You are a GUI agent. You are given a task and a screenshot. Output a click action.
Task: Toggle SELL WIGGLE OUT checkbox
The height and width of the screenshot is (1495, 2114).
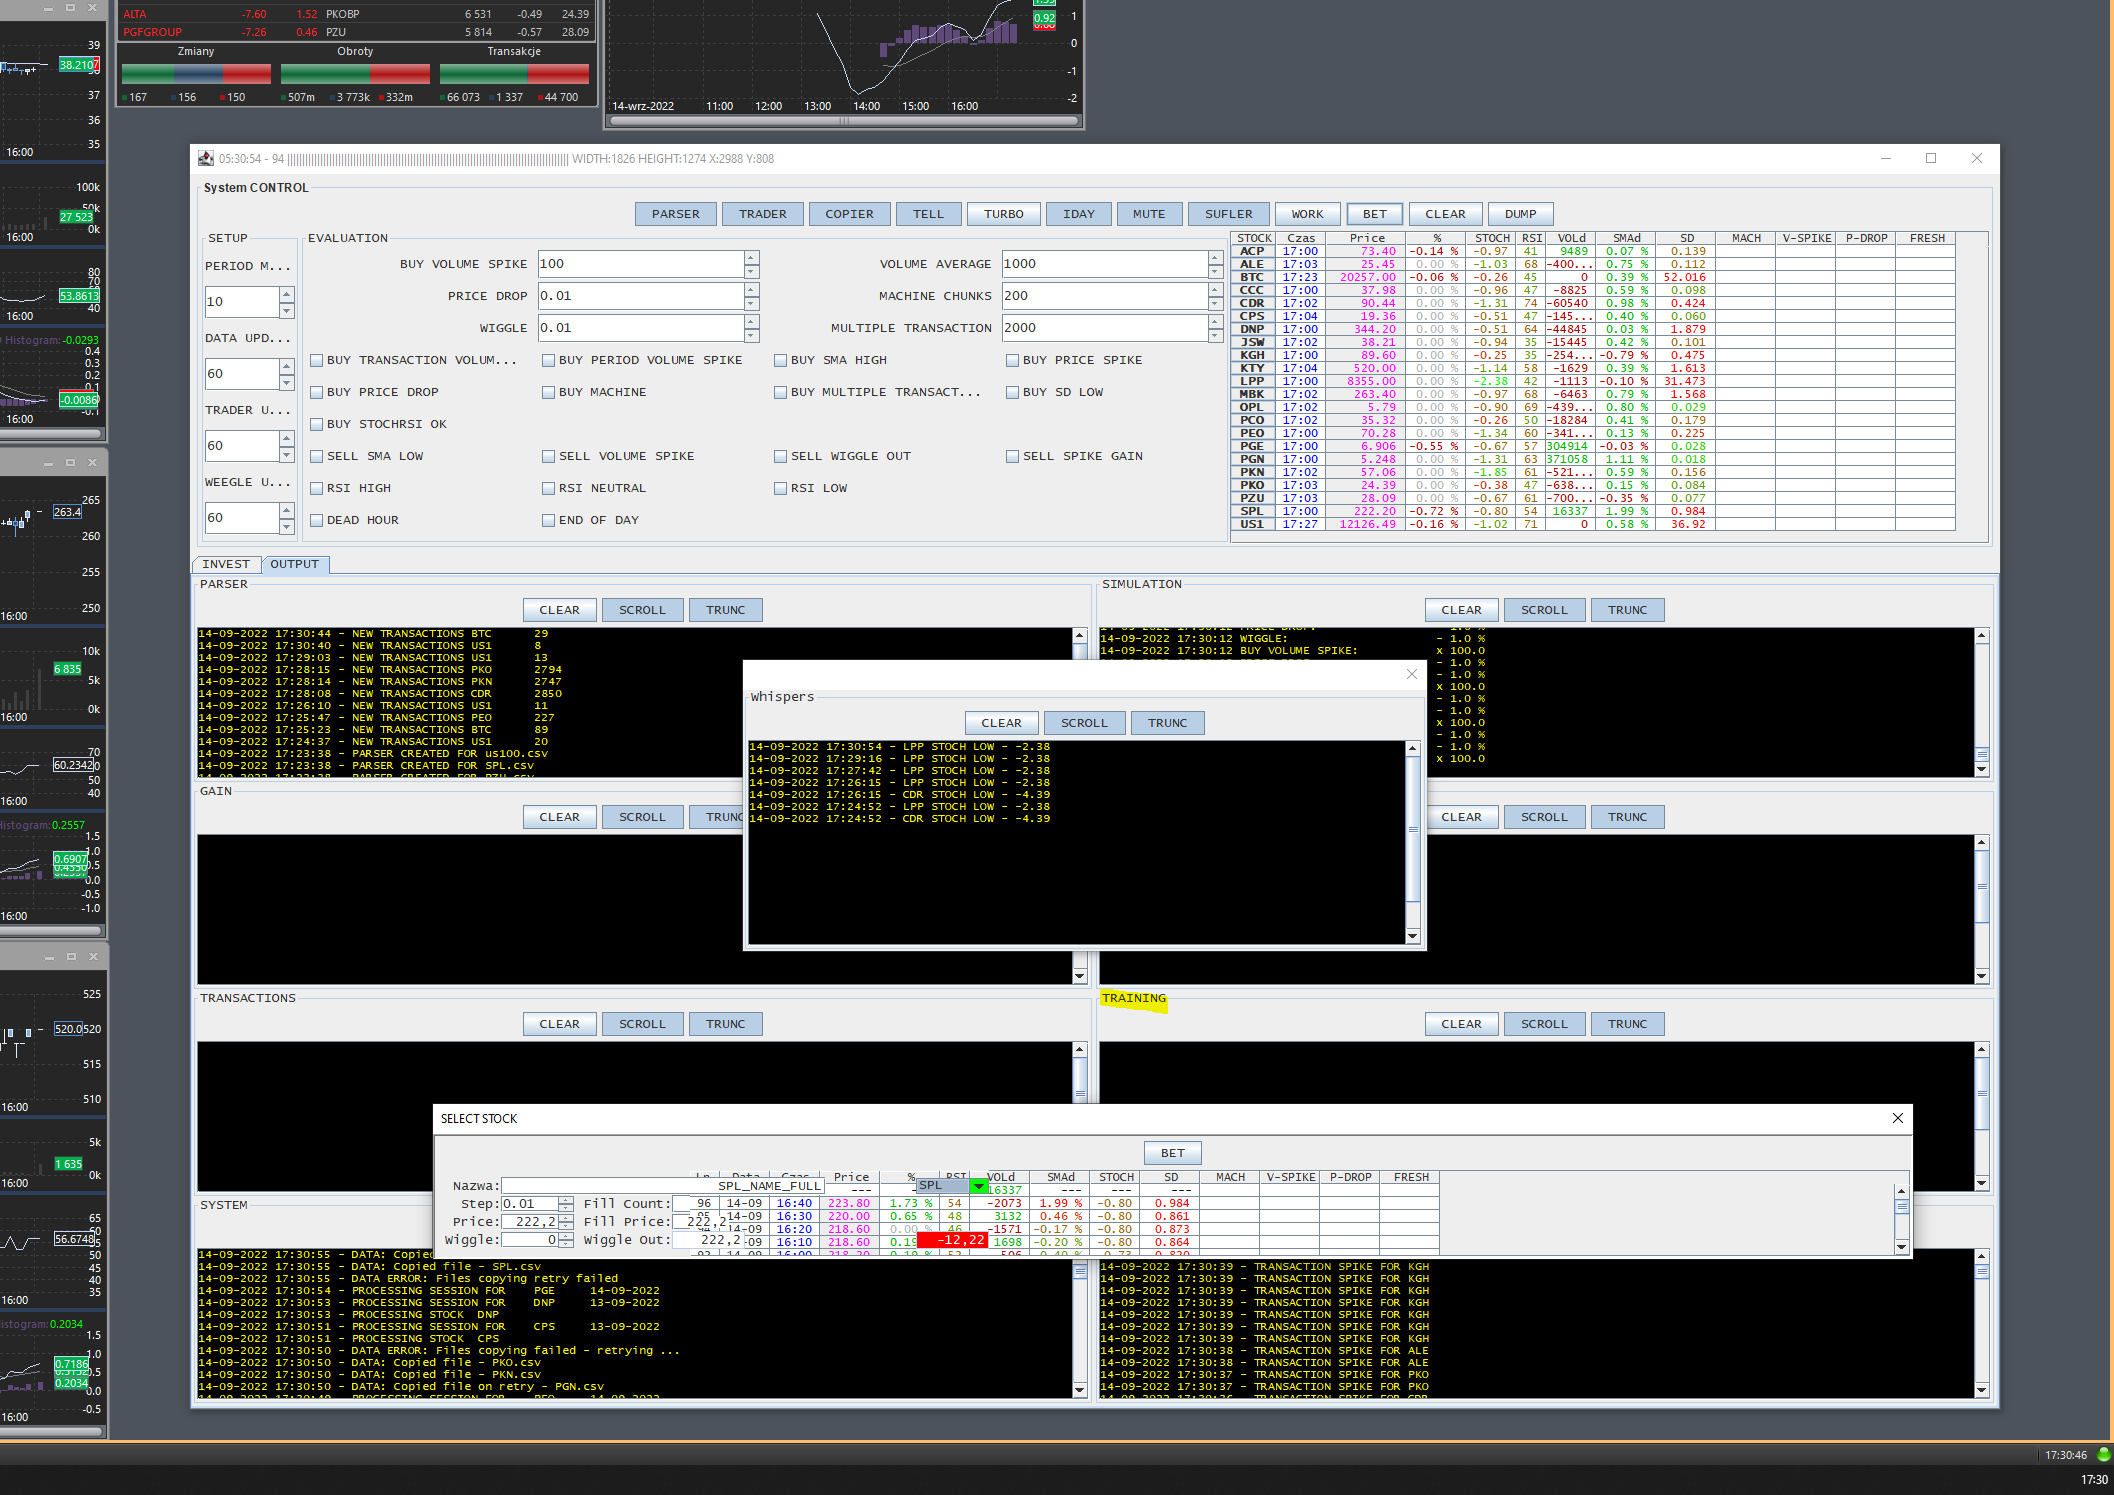coord(780,456)
